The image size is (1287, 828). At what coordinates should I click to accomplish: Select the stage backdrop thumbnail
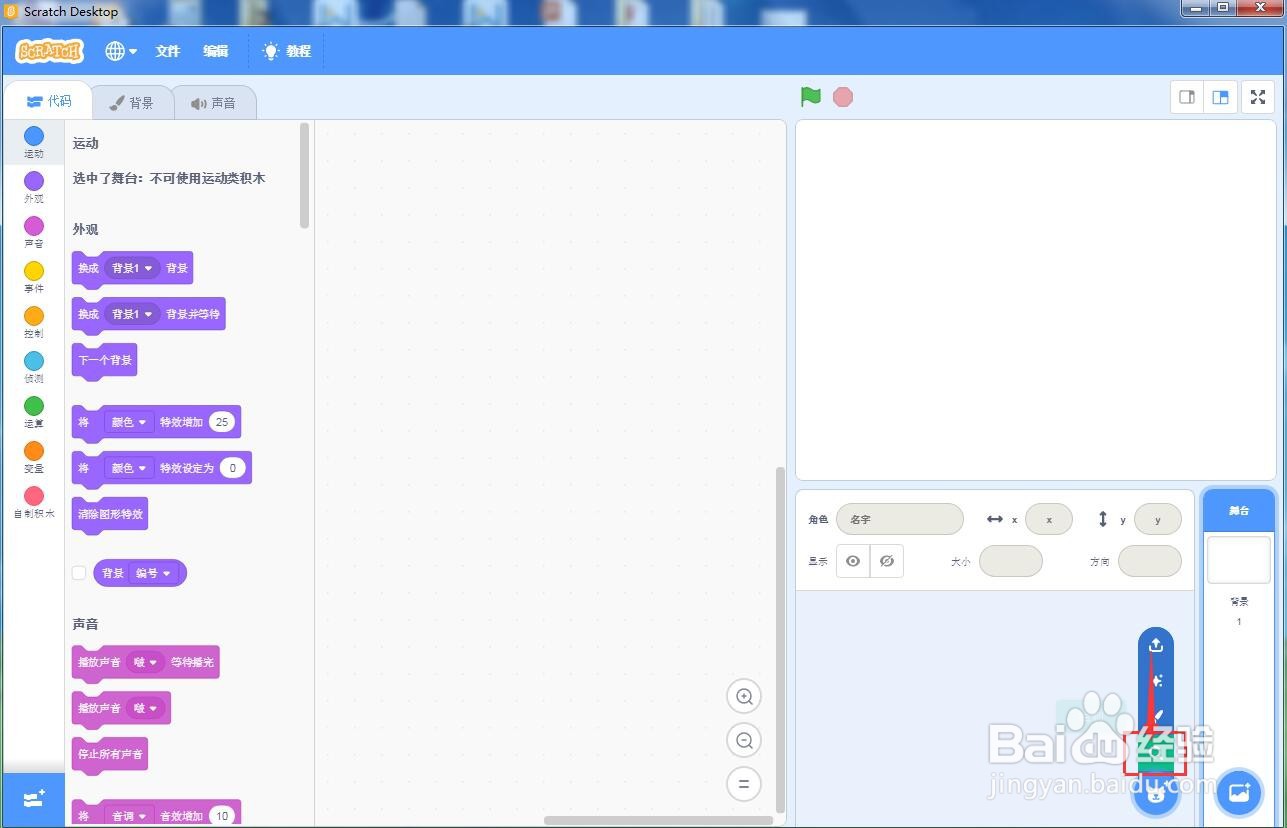point(1239,560)
